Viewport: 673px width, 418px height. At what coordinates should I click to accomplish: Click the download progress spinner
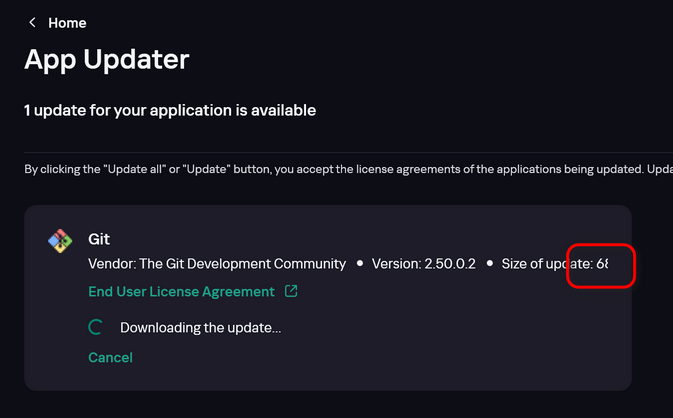point(95,327)
